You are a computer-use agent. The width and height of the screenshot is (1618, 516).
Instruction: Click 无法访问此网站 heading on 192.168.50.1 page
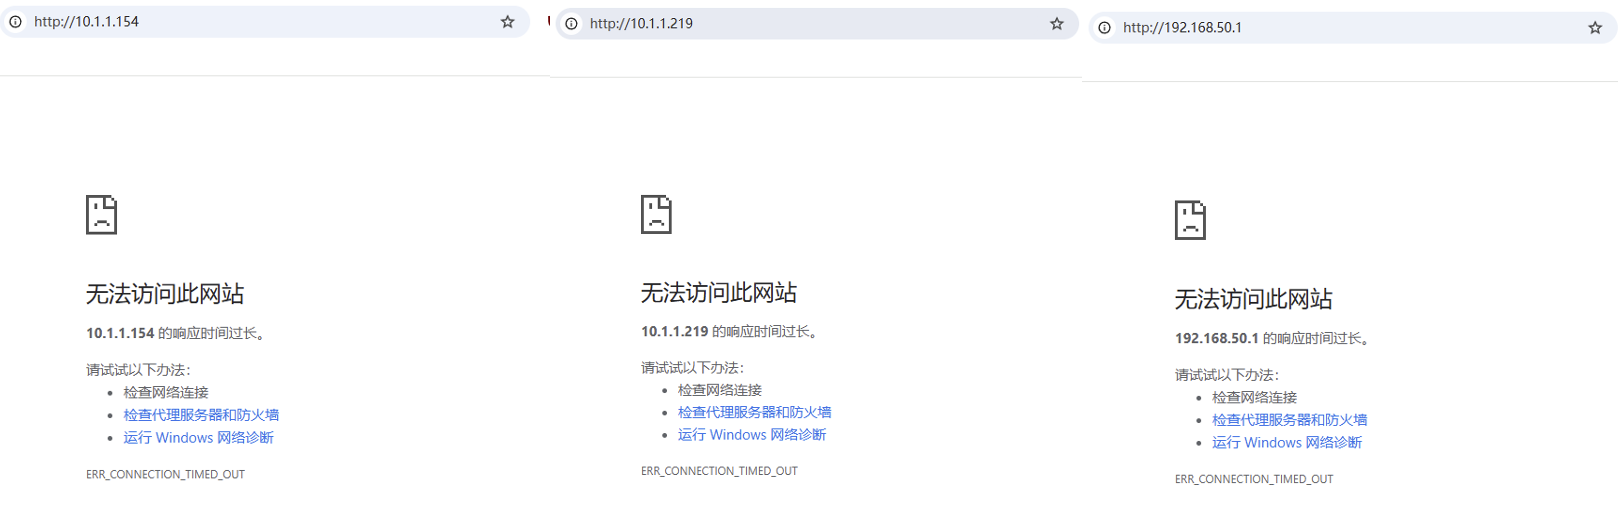pyautogui.click(x=1253, y=299)
